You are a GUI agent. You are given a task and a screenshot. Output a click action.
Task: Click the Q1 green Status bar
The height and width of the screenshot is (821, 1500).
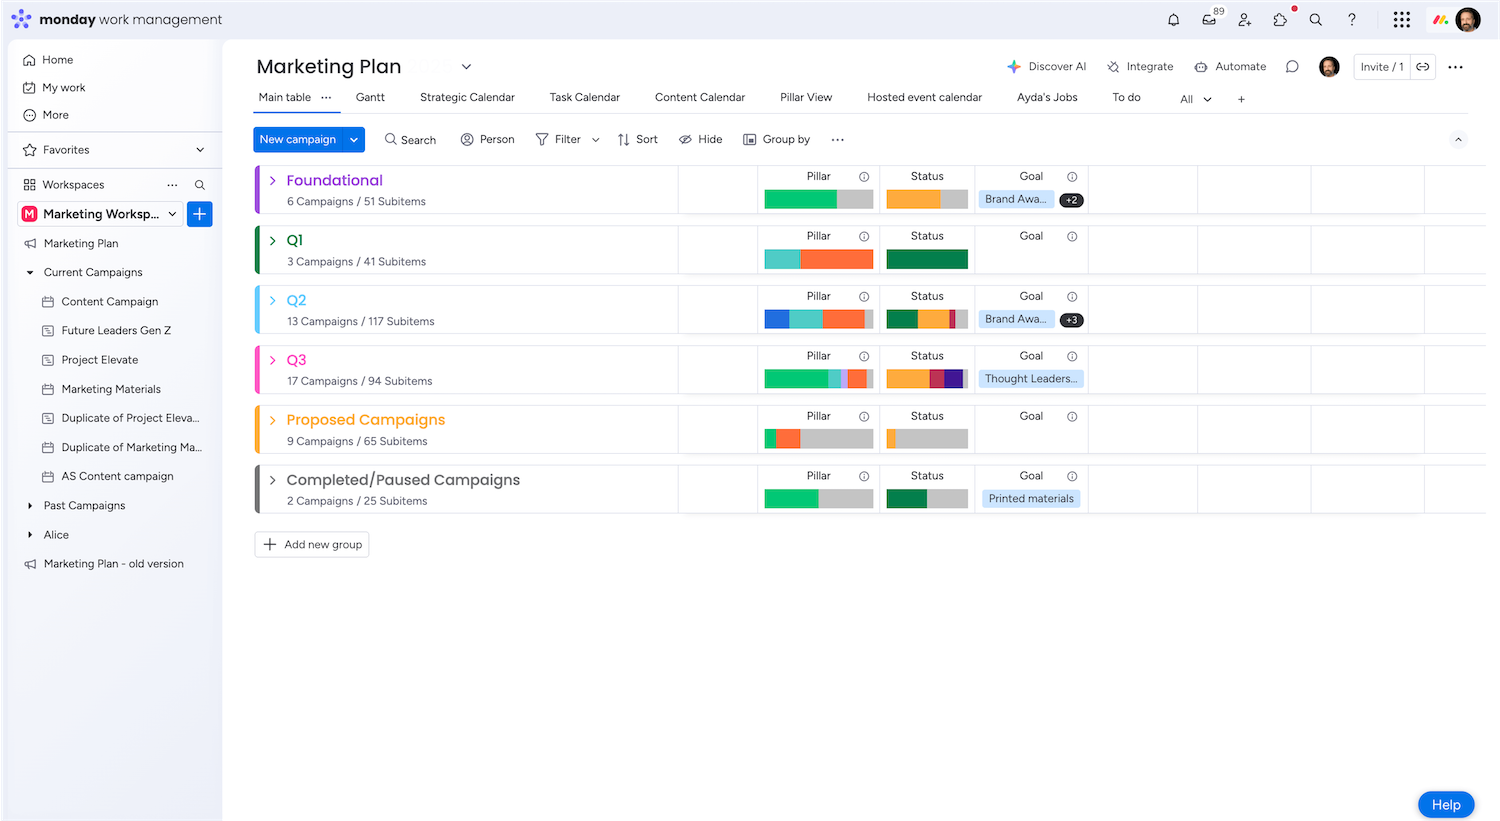(x=926, y=260)
